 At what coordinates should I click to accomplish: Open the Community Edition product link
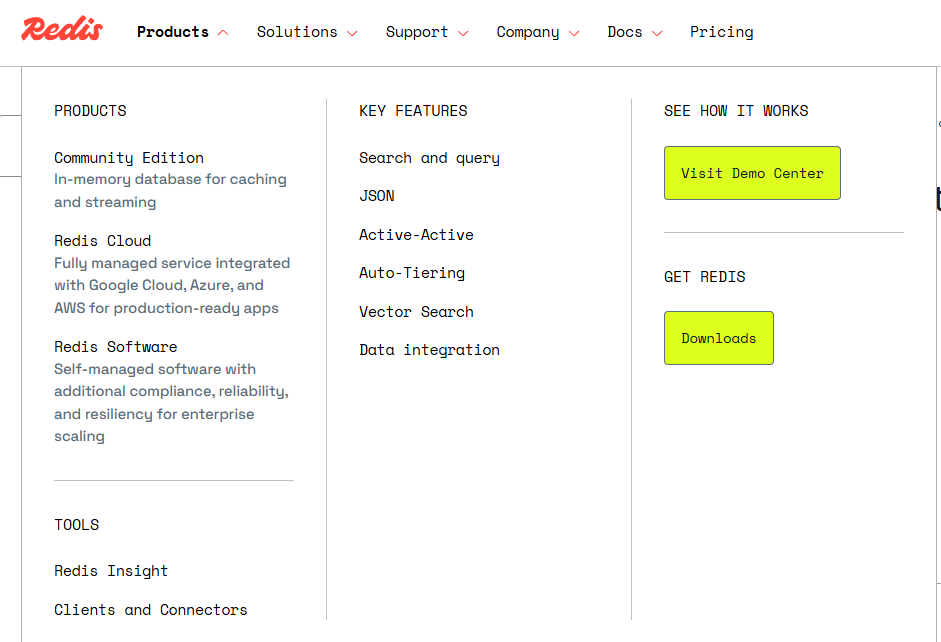tap(129, 158)
